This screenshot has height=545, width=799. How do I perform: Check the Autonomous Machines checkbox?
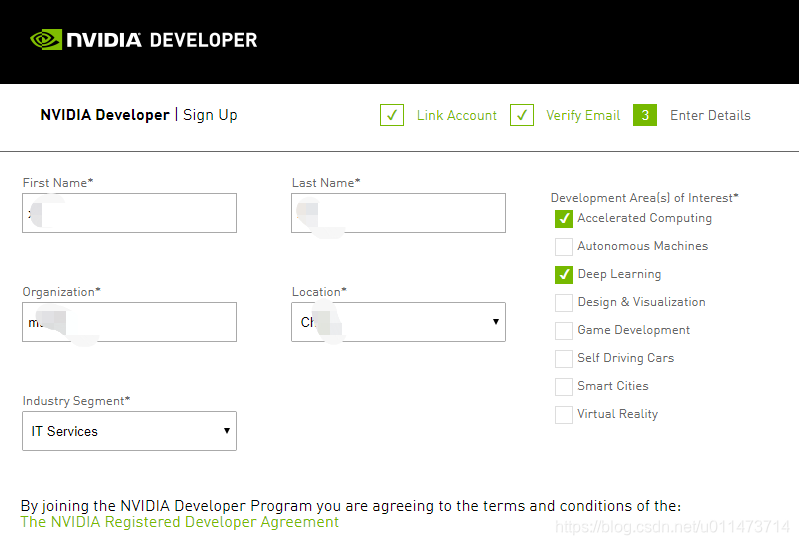[564, 247]
